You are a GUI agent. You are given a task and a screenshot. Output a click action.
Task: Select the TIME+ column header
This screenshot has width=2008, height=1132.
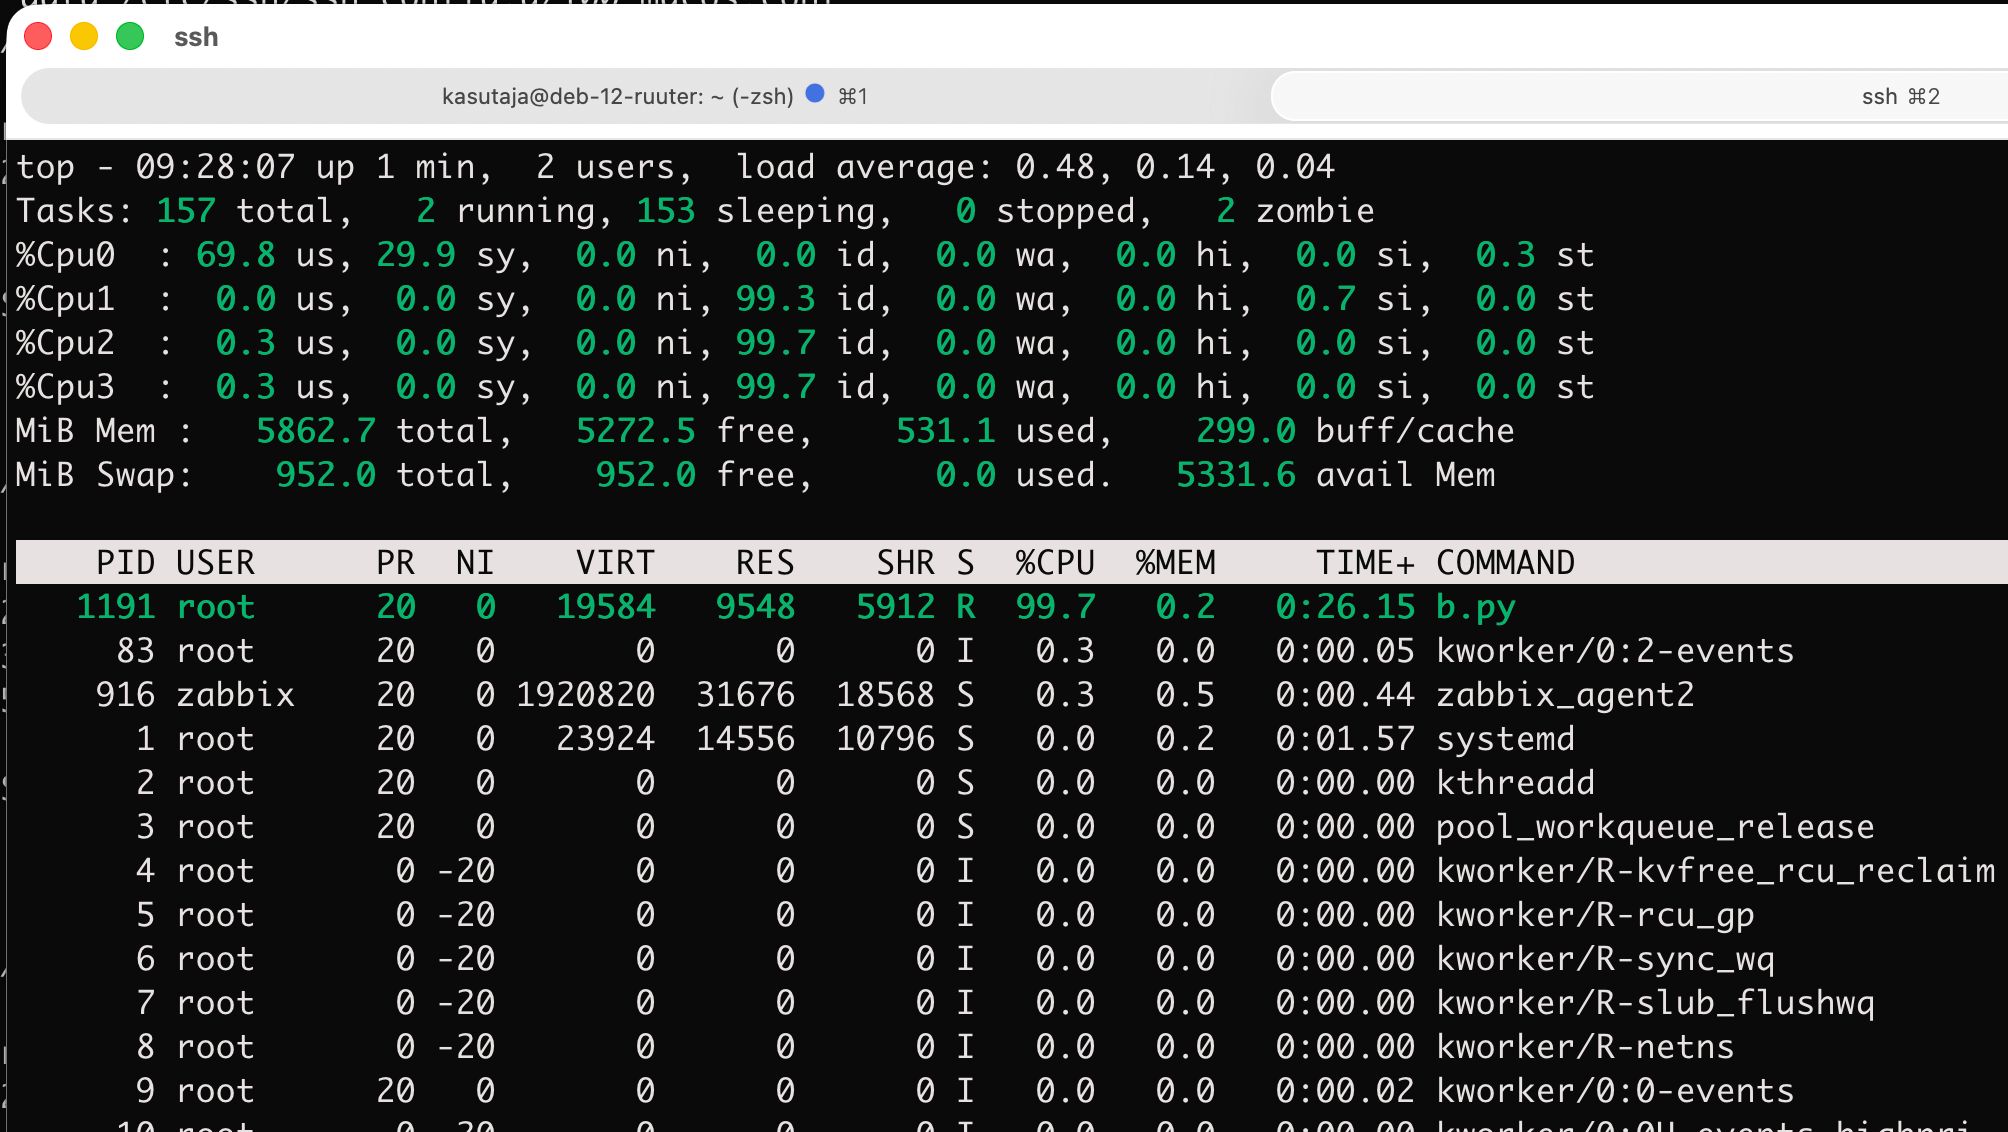pos(1365,563)
